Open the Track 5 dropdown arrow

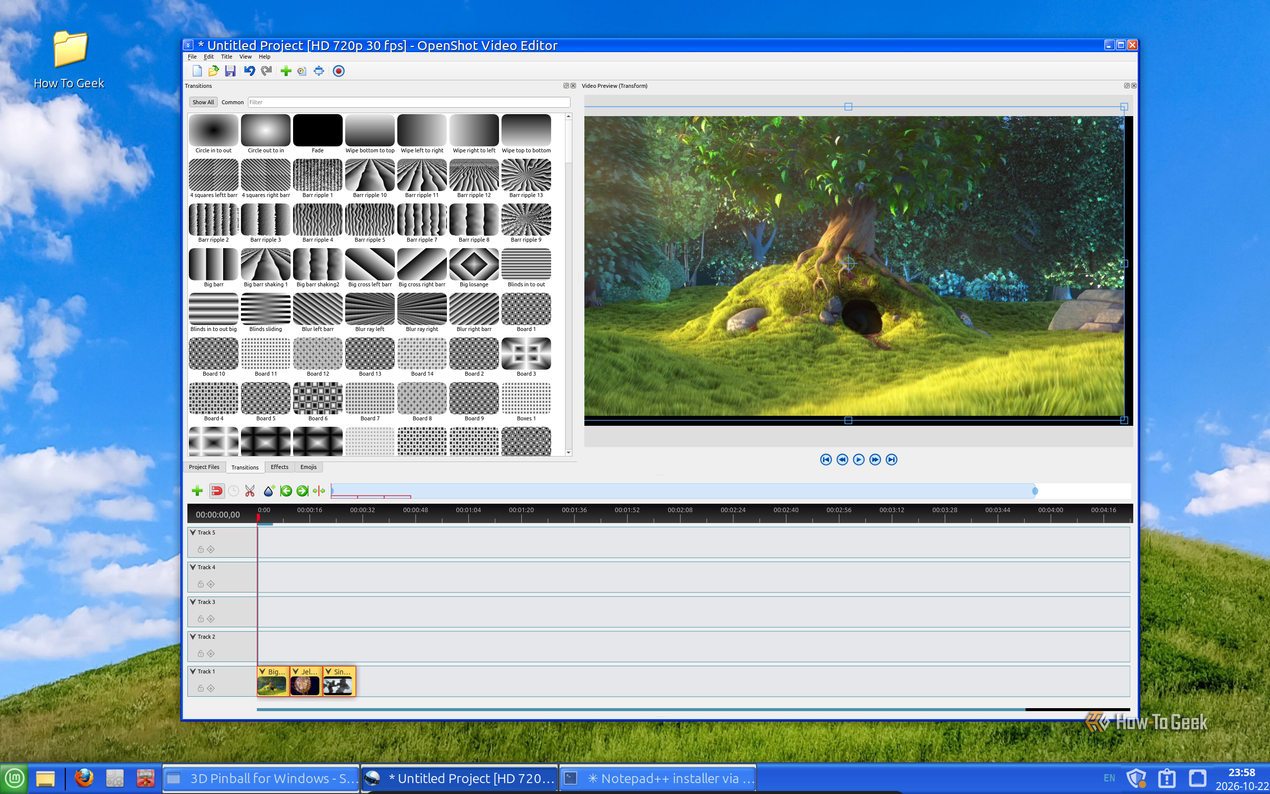(193, 532)
